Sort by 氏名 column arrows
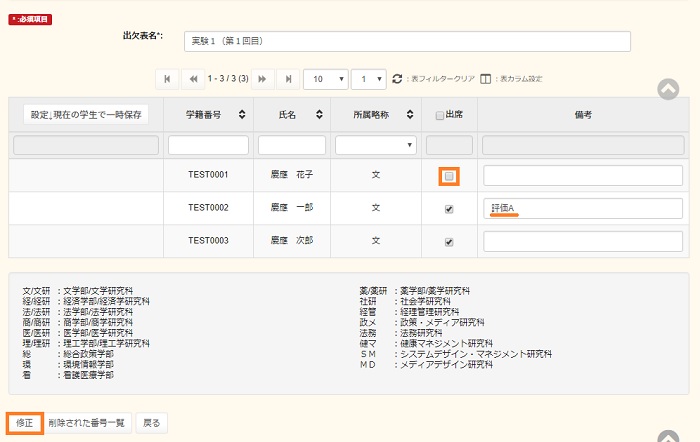The height and width of the screenshot is (442, 700). pos(318,115)
